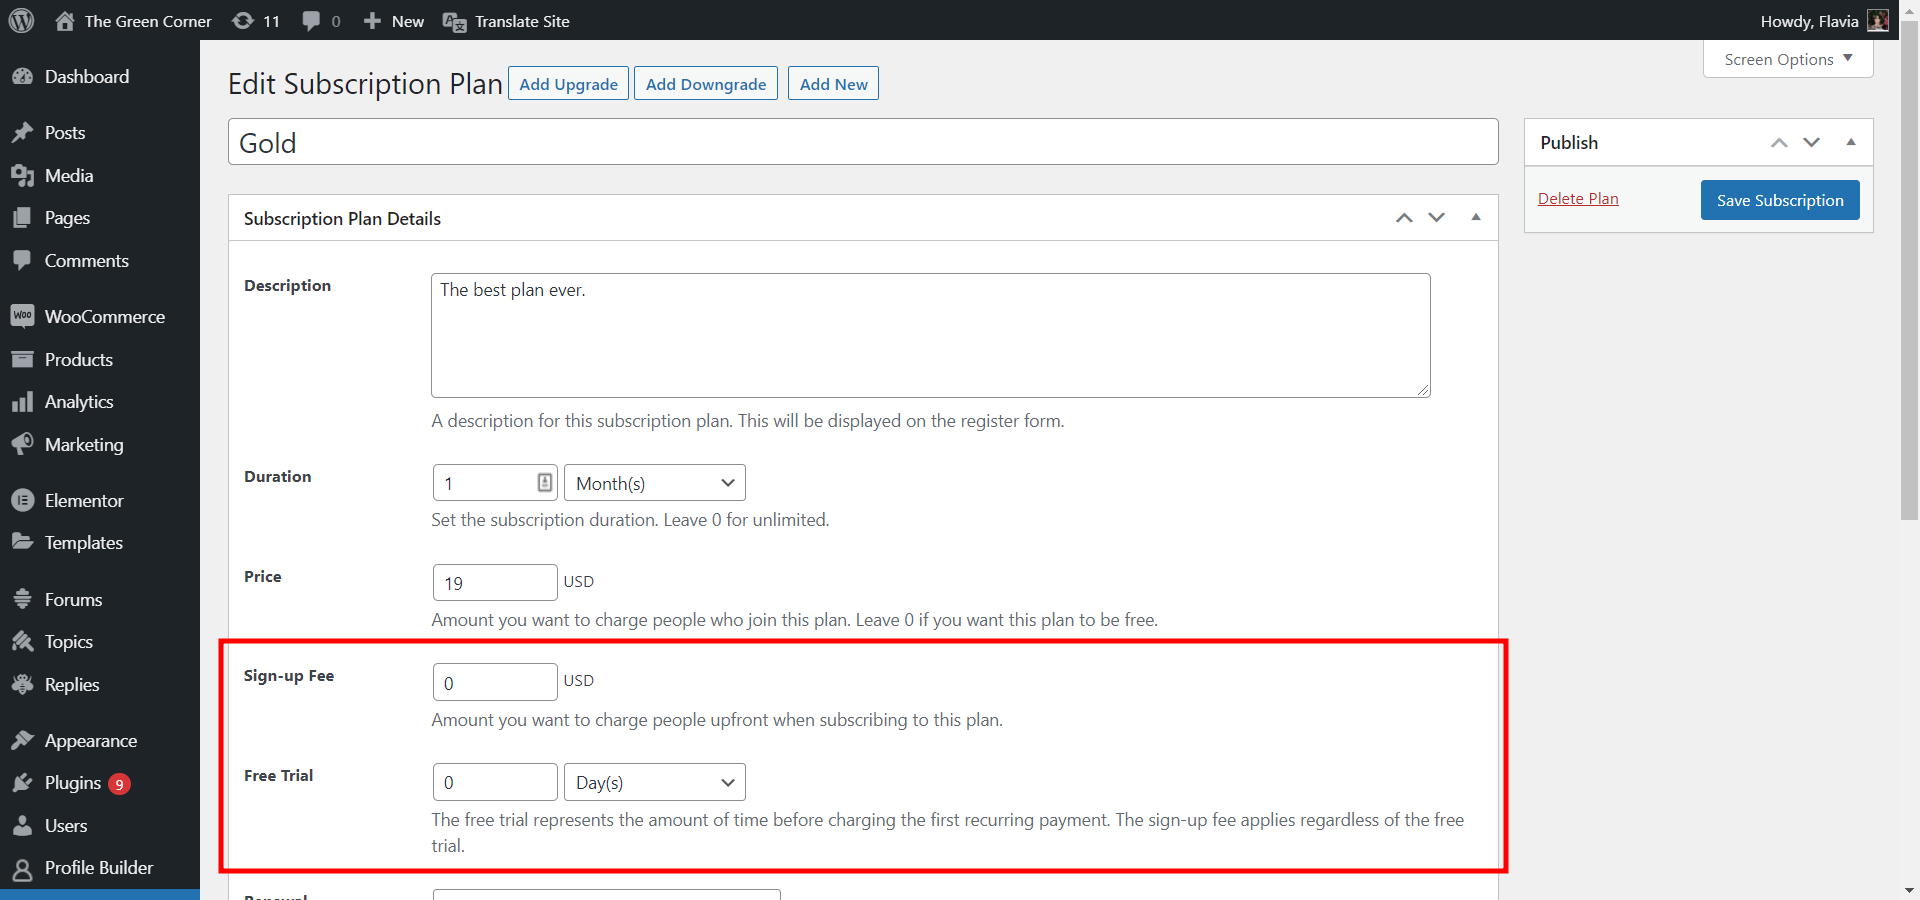Click the Forums icon in sidebar

click(x=22, y=600)
